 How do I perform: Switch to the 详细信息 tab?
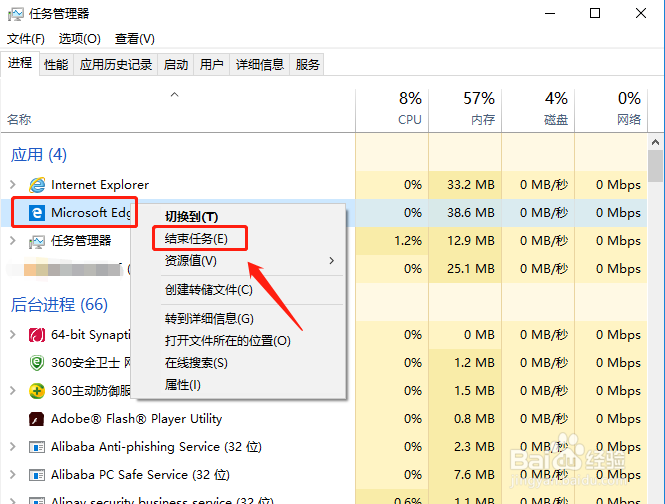pyautogui.click(x=260, y=65)
